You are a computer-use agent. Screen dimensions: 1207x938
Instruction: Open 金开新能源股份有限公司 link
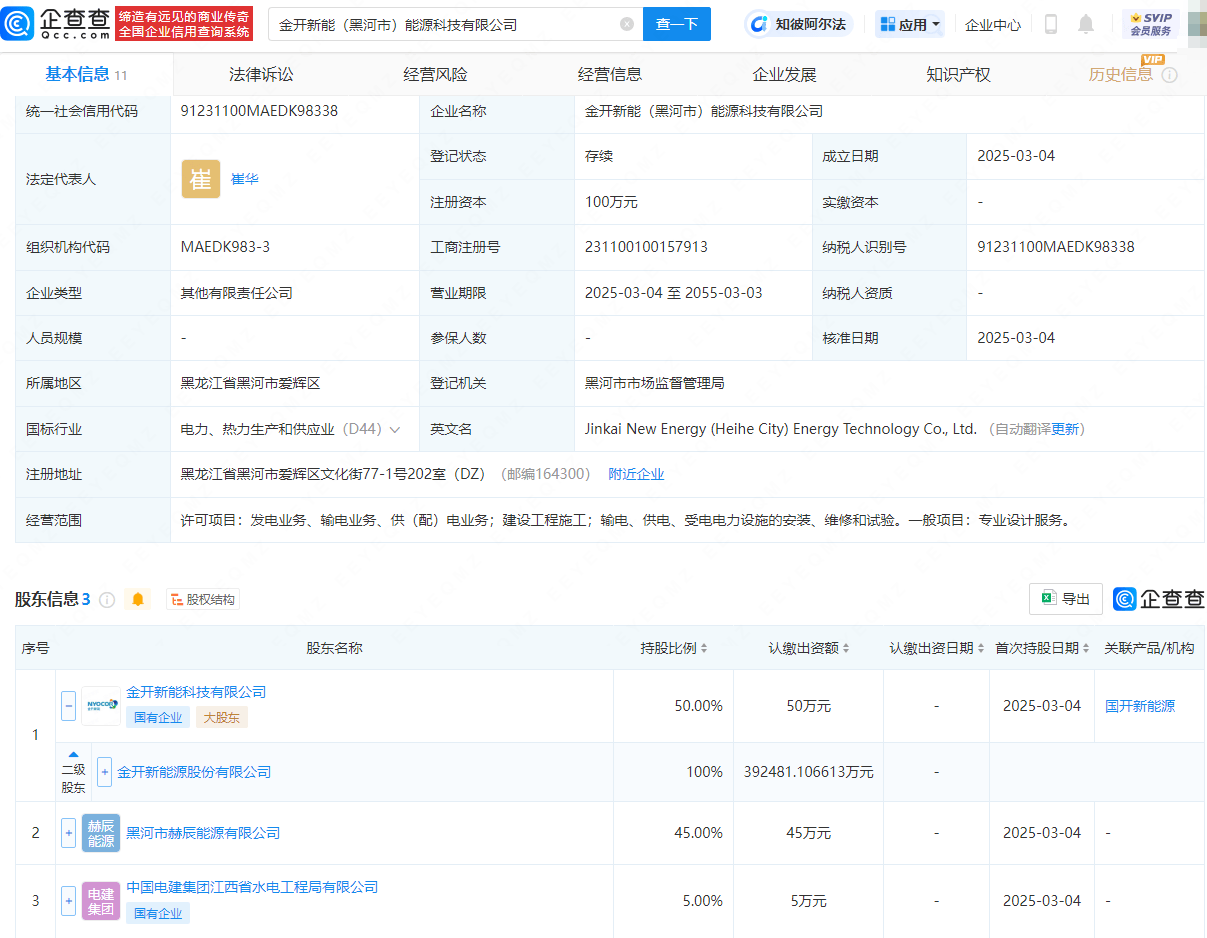coord(194,772)
